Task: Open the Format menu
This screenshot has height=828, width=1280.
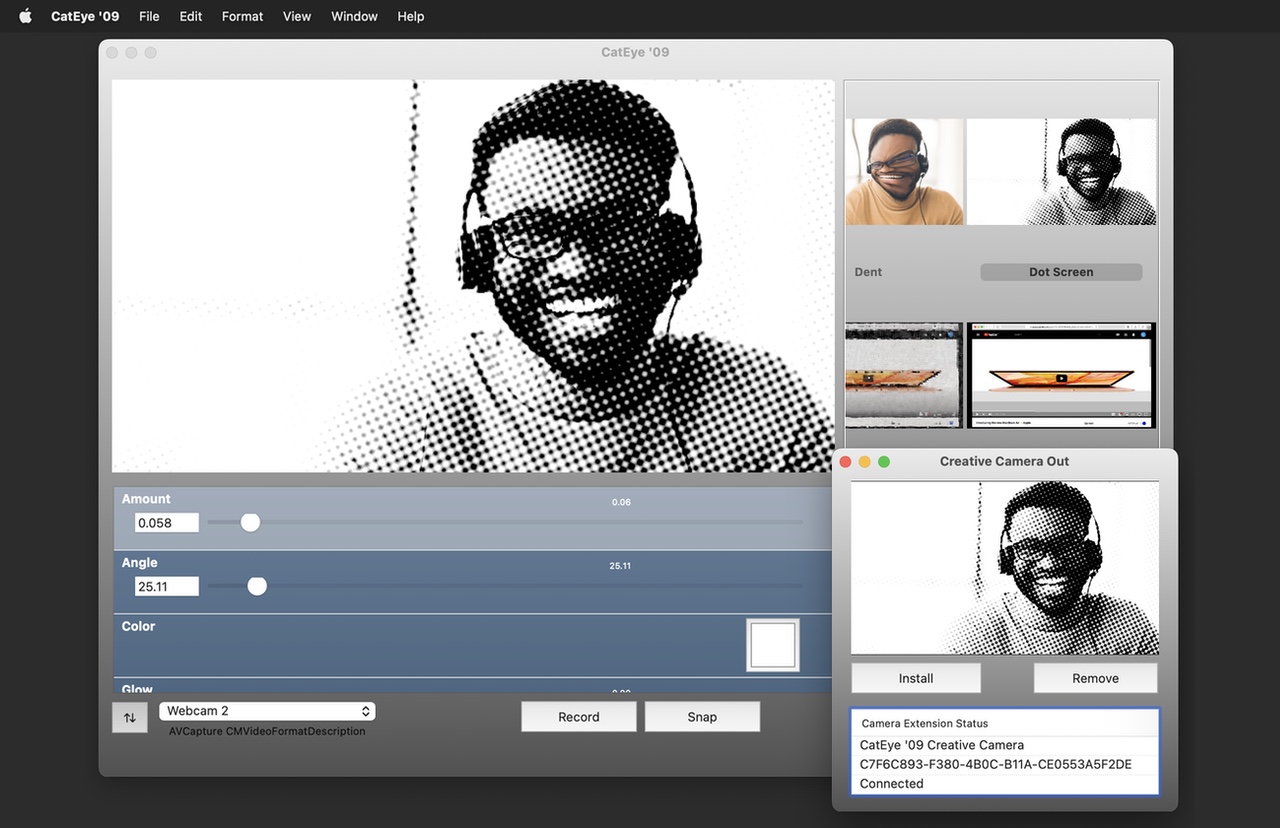Action: click(x=242, y=16)
